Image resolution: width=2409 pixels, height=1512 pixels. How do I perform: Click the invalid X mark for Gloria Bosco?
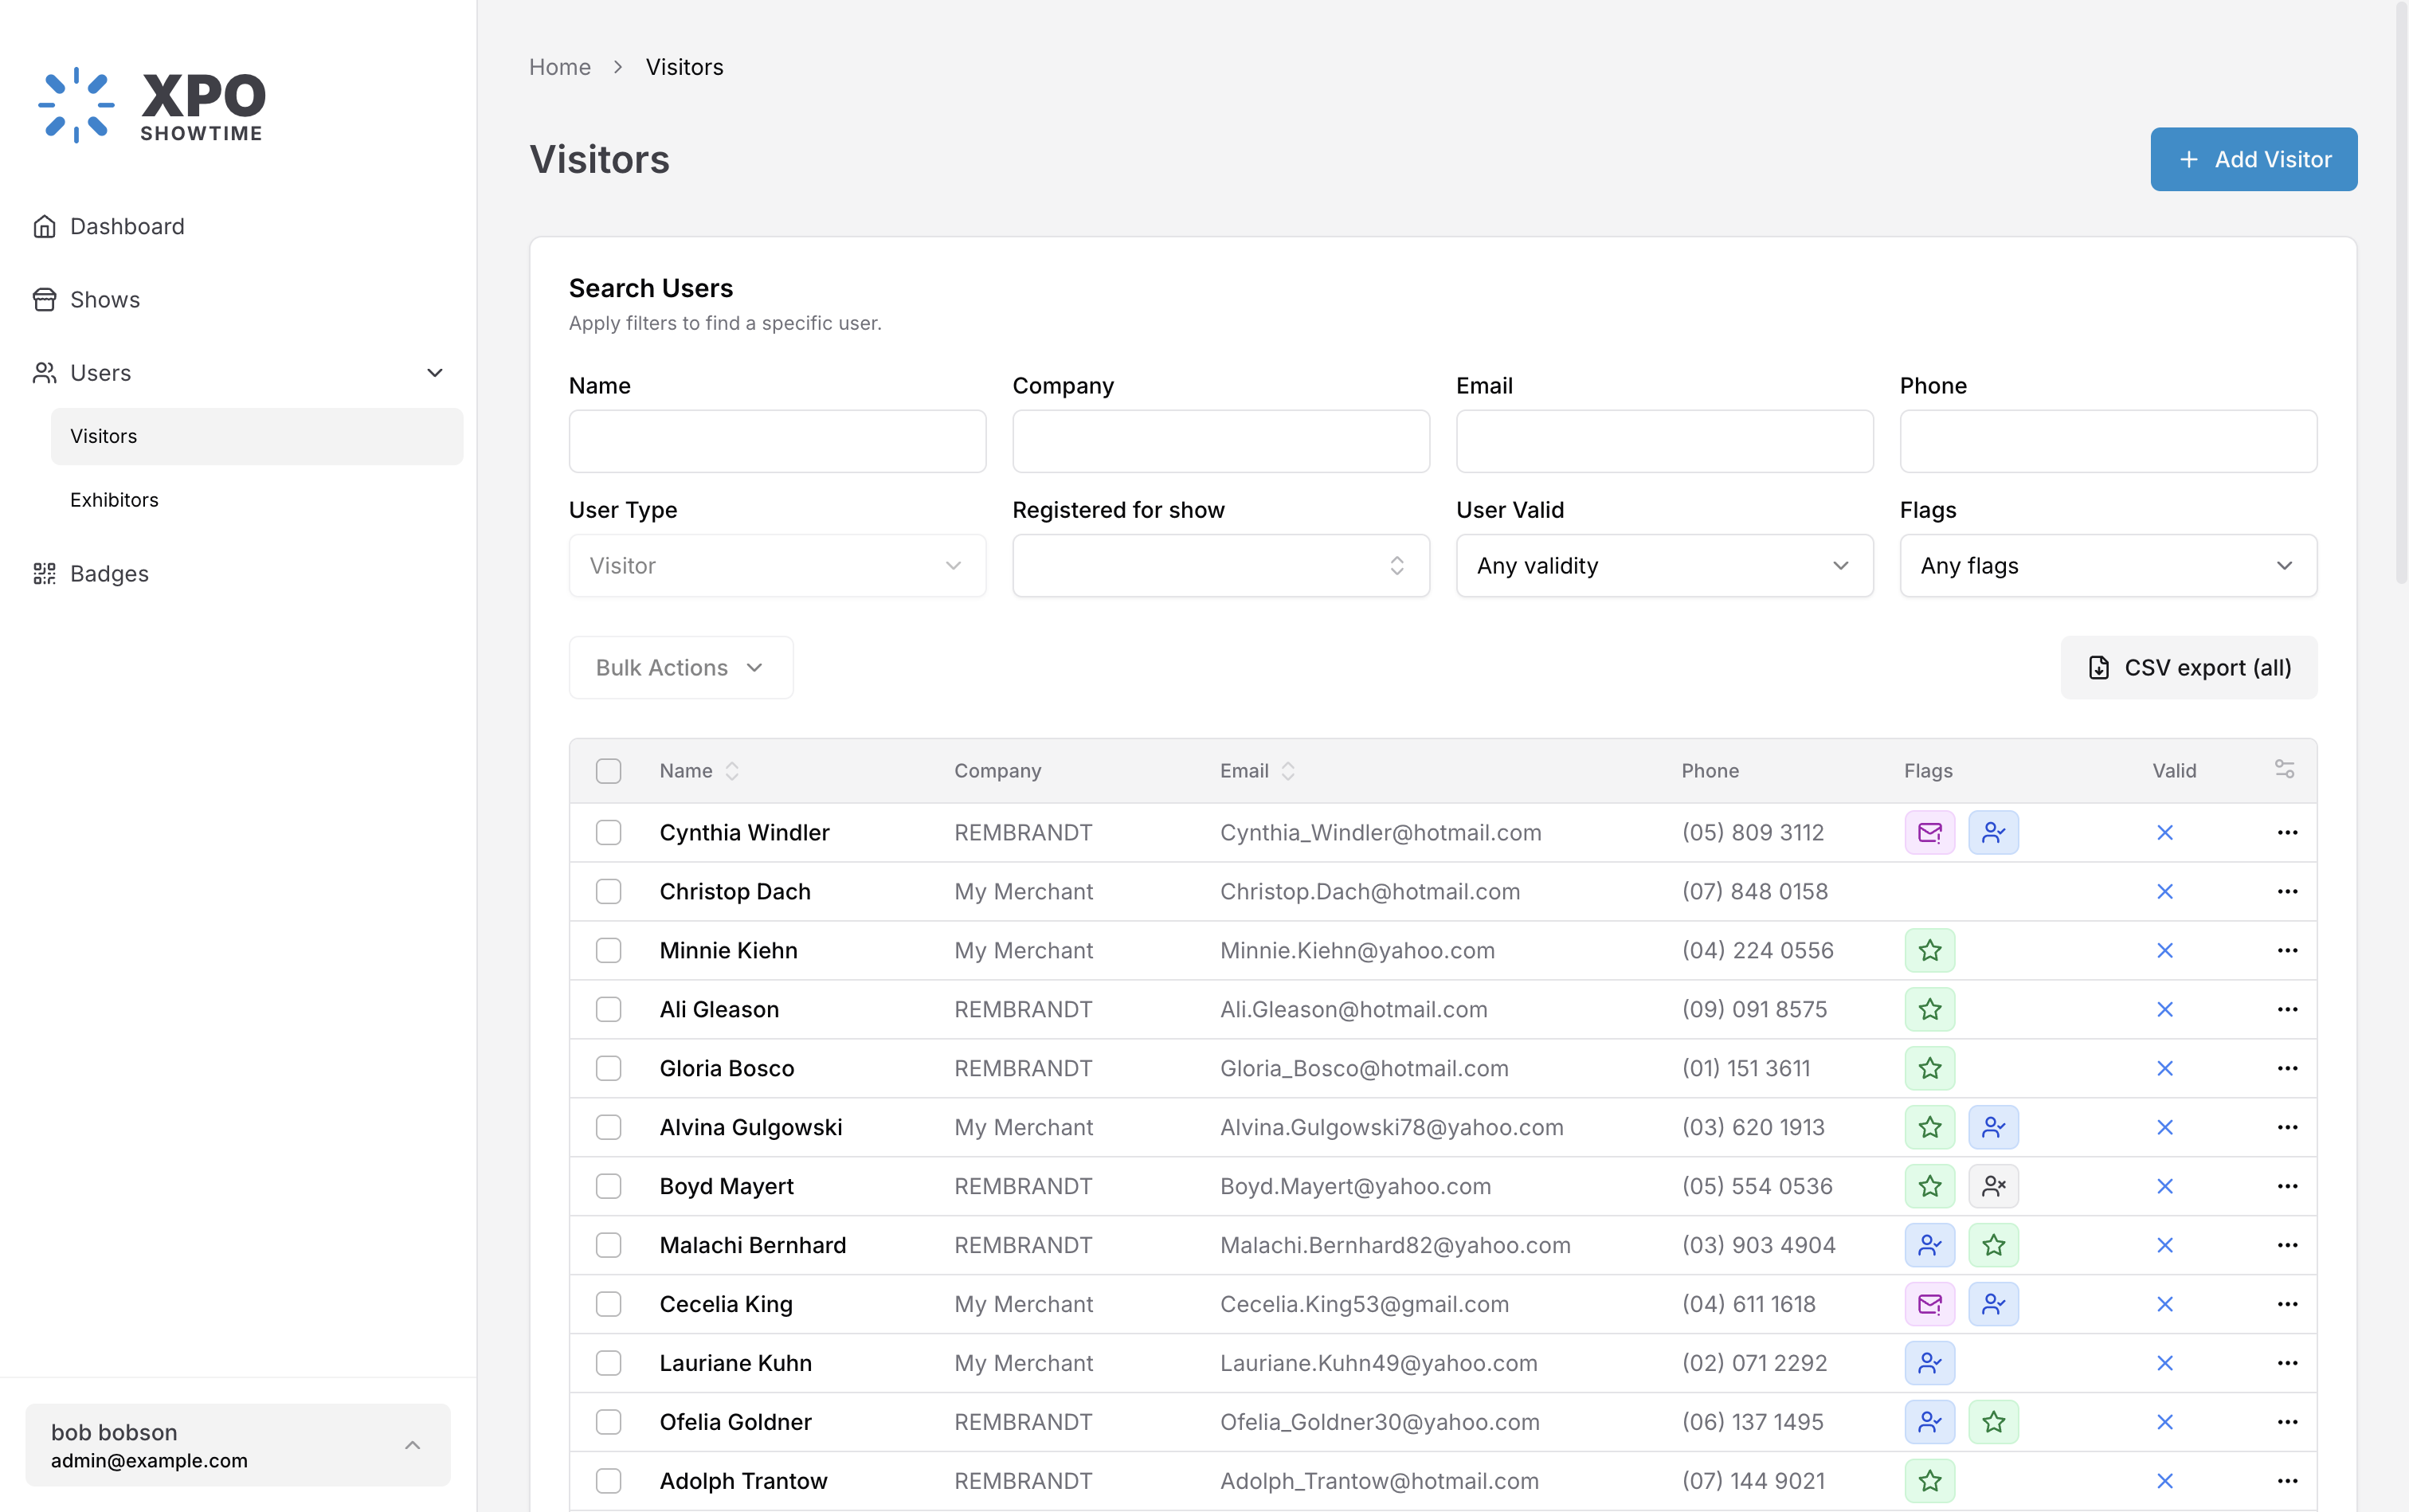[x=2165, y=1068]
